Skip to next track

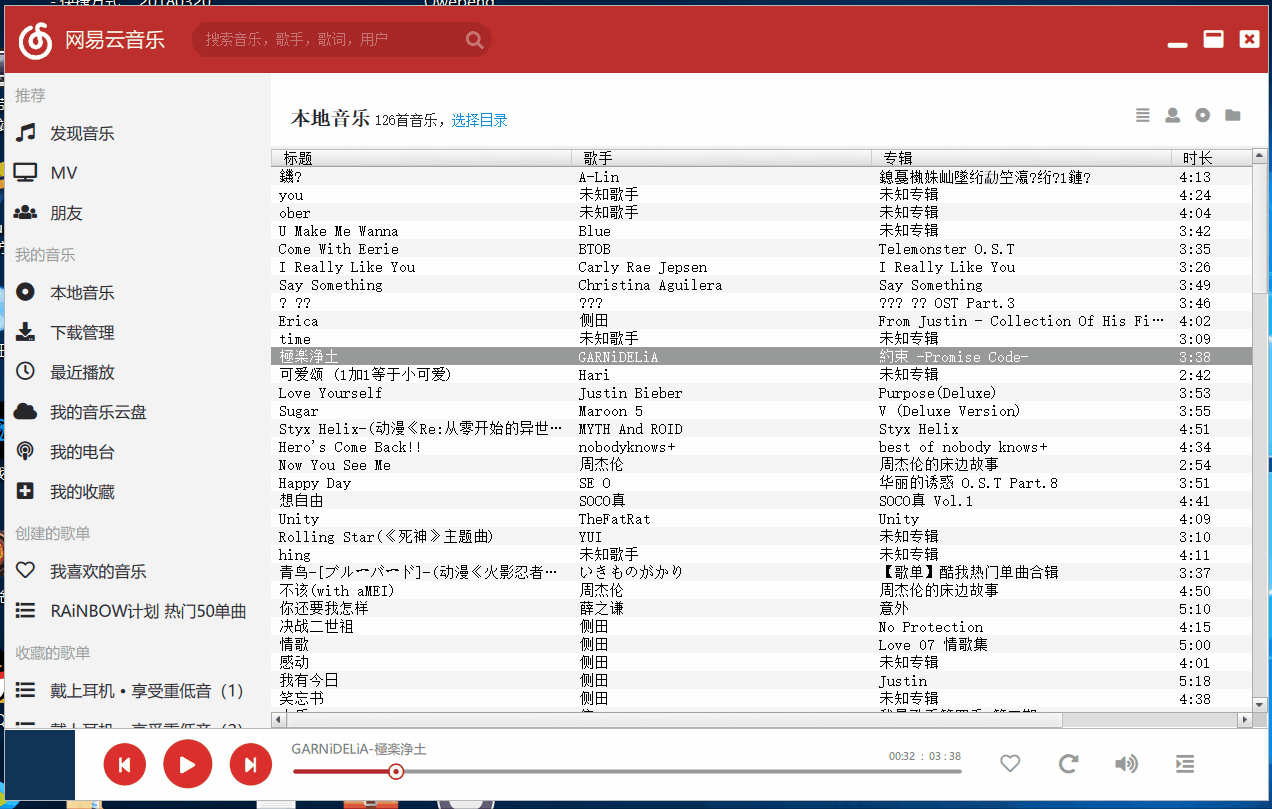[250, 765]
